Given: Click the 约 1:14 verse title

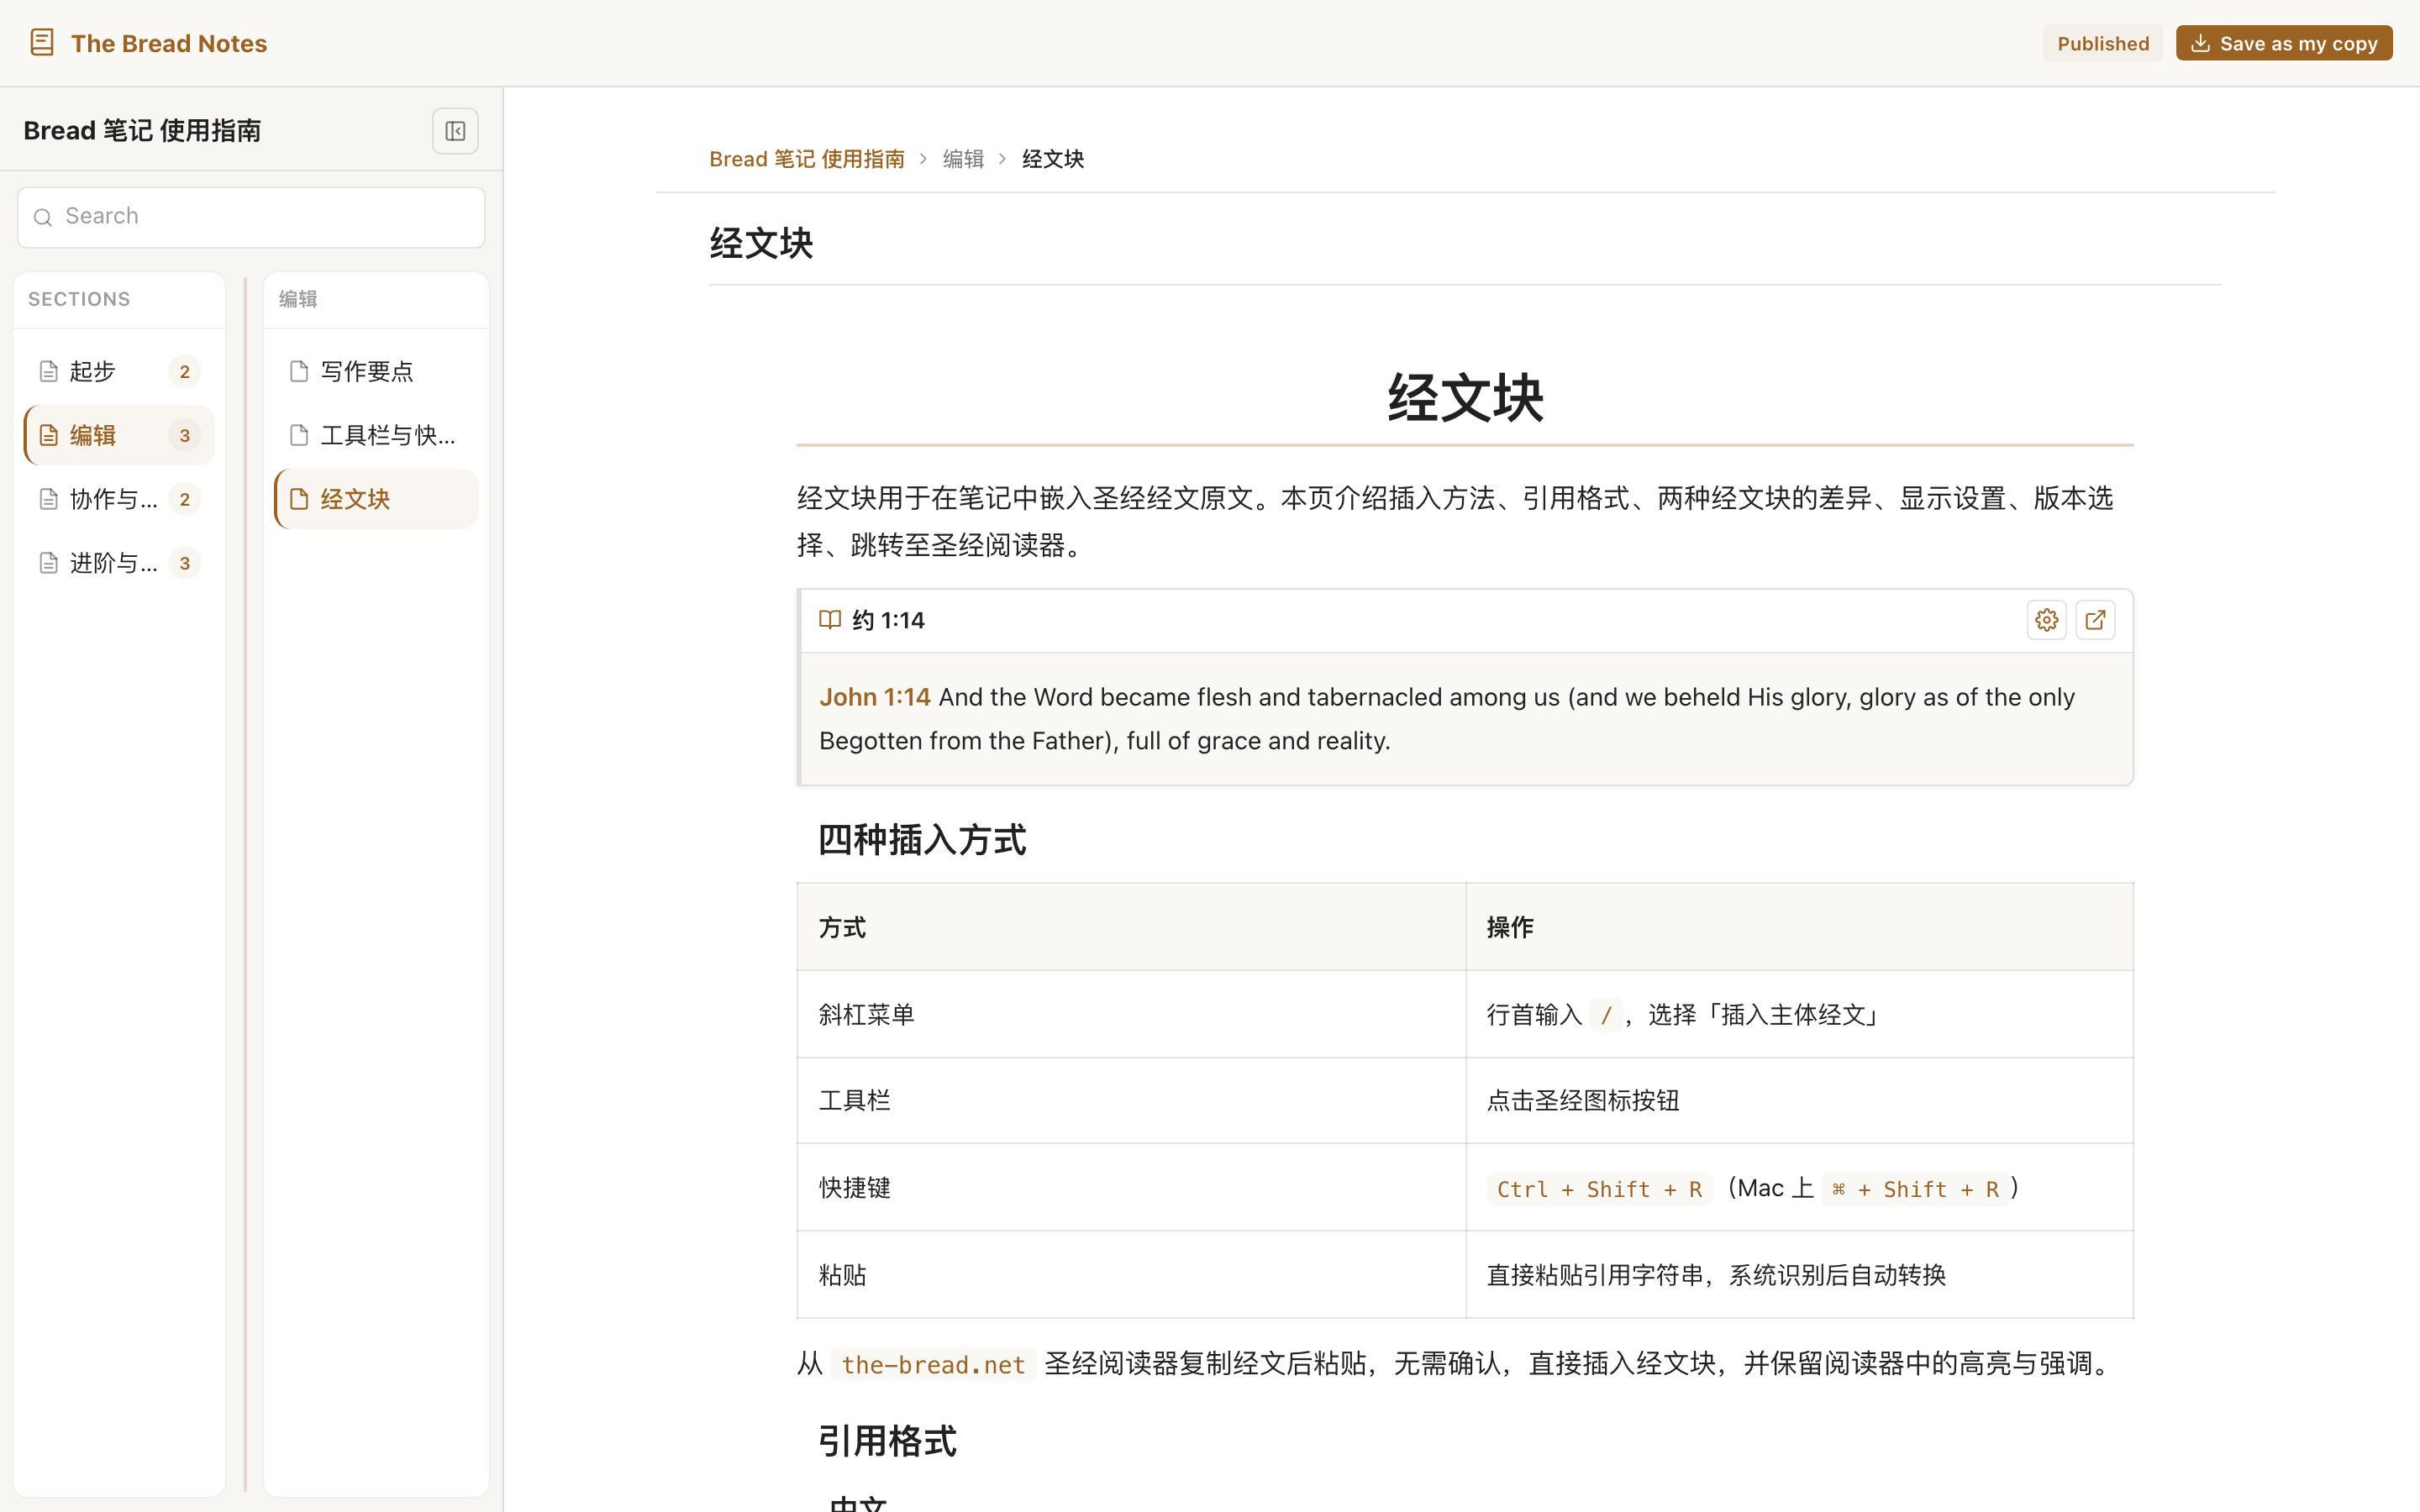Looking at the screenshot, I should click(888, 620).
